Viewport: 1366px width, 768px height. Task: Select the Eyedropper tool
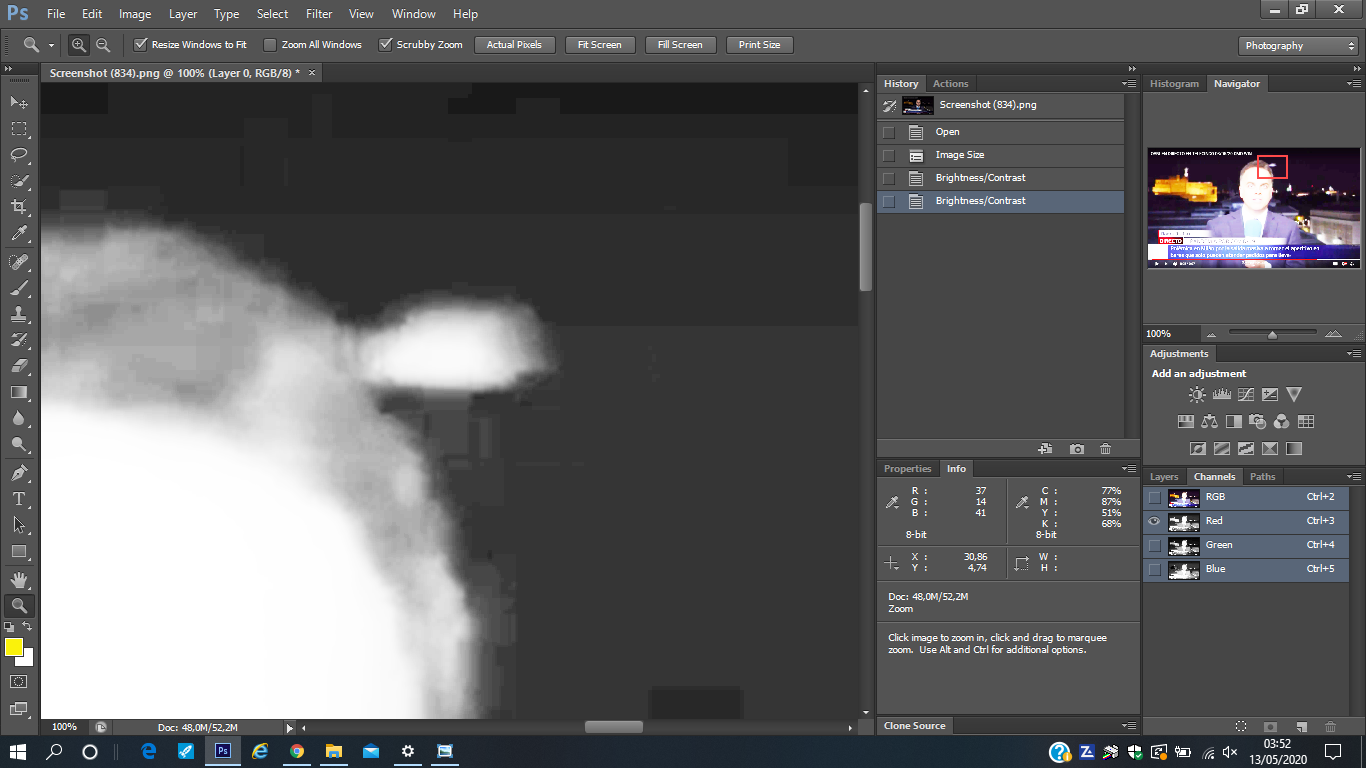pyautogui.click(x=19, y=234)
